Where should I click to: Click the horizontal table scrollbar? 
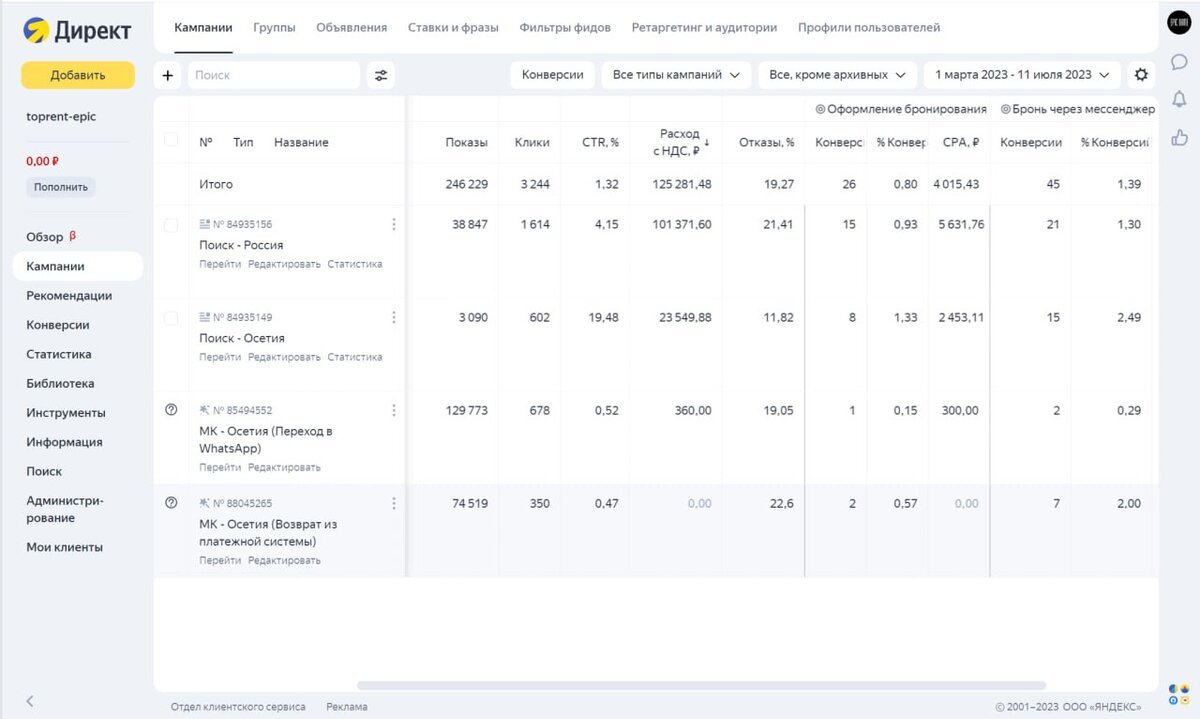pos(700,686)
